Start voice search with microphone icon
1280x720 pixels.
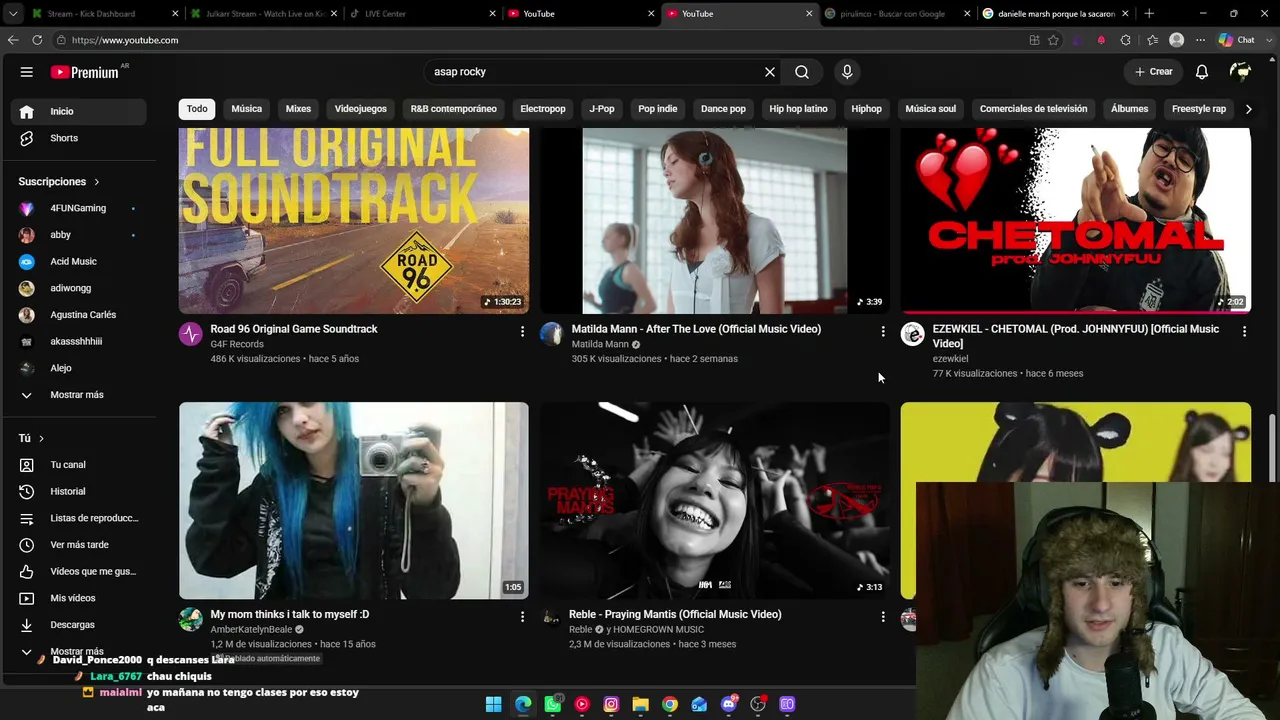coord(847,72)
